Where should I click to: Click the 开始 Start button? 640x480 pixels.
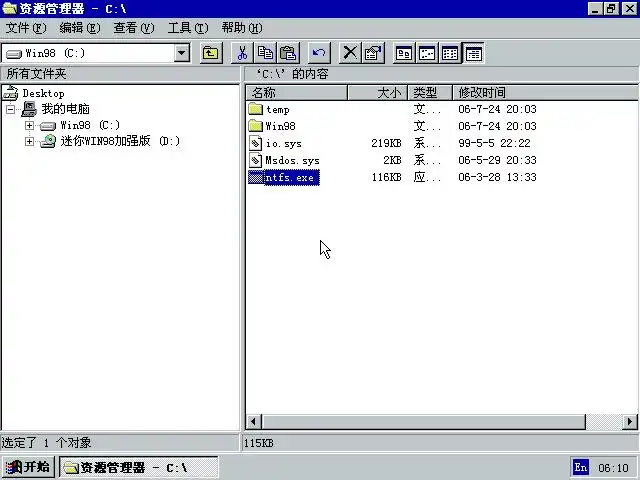[28, 467]
